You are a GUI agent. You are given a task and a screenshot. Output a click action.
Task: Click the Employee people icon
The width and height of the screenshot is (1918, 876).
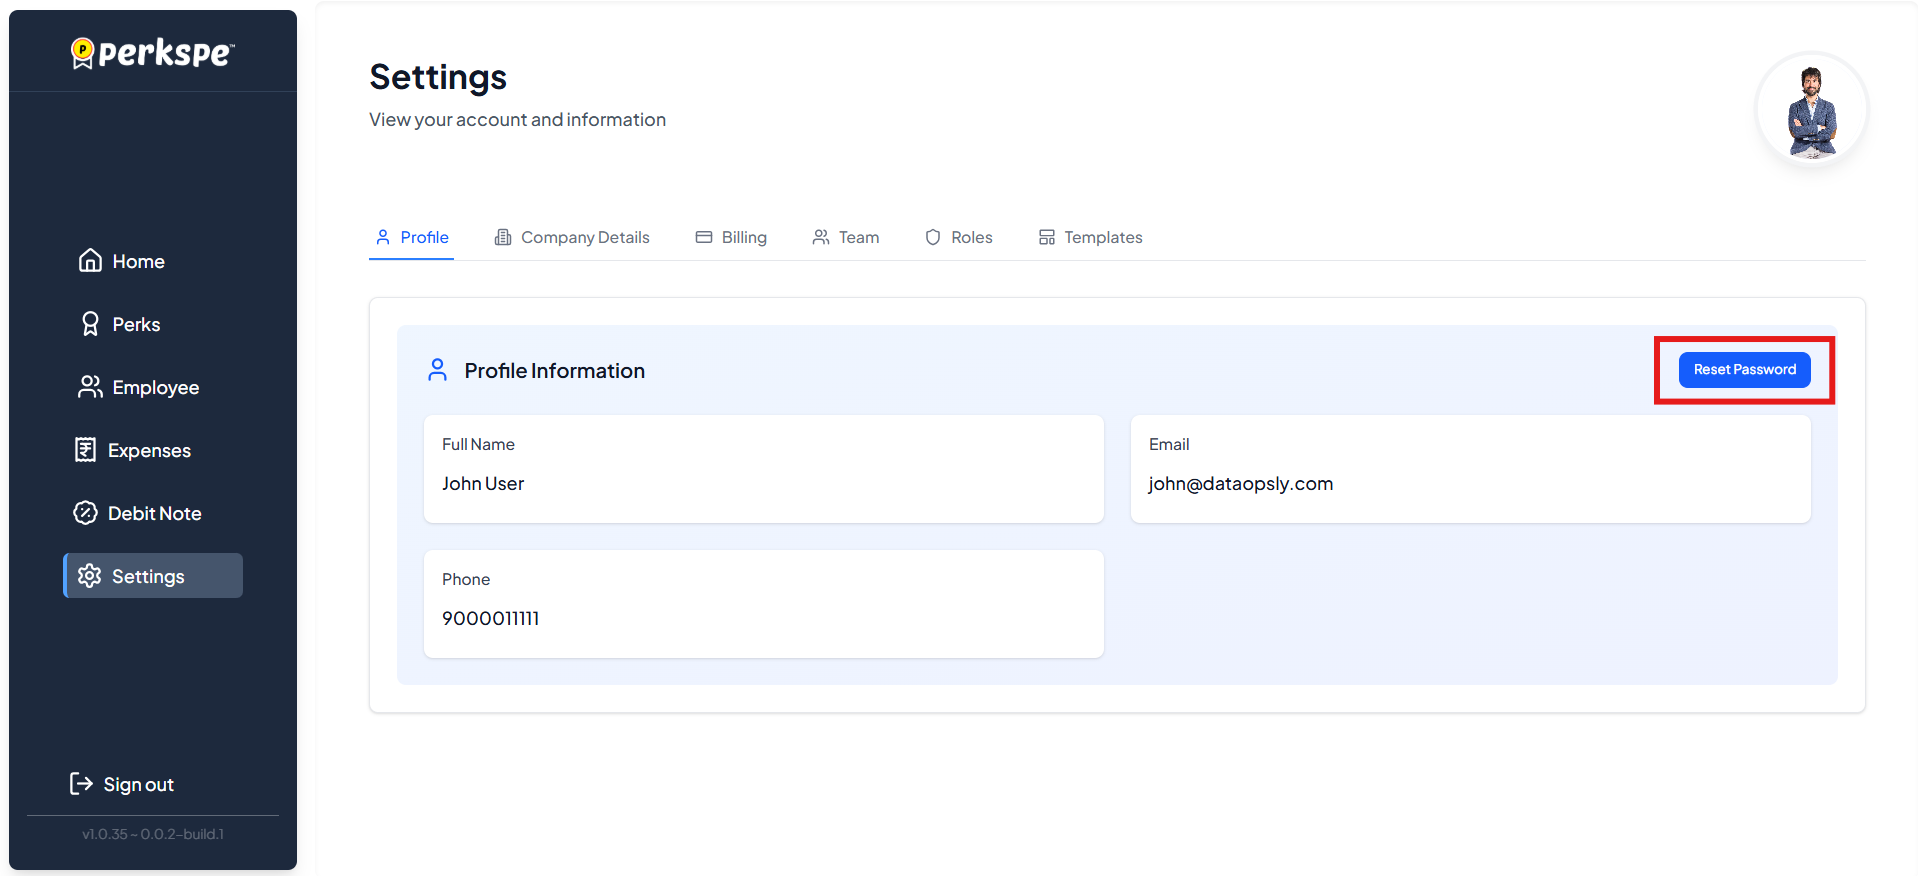click(90, 387)
